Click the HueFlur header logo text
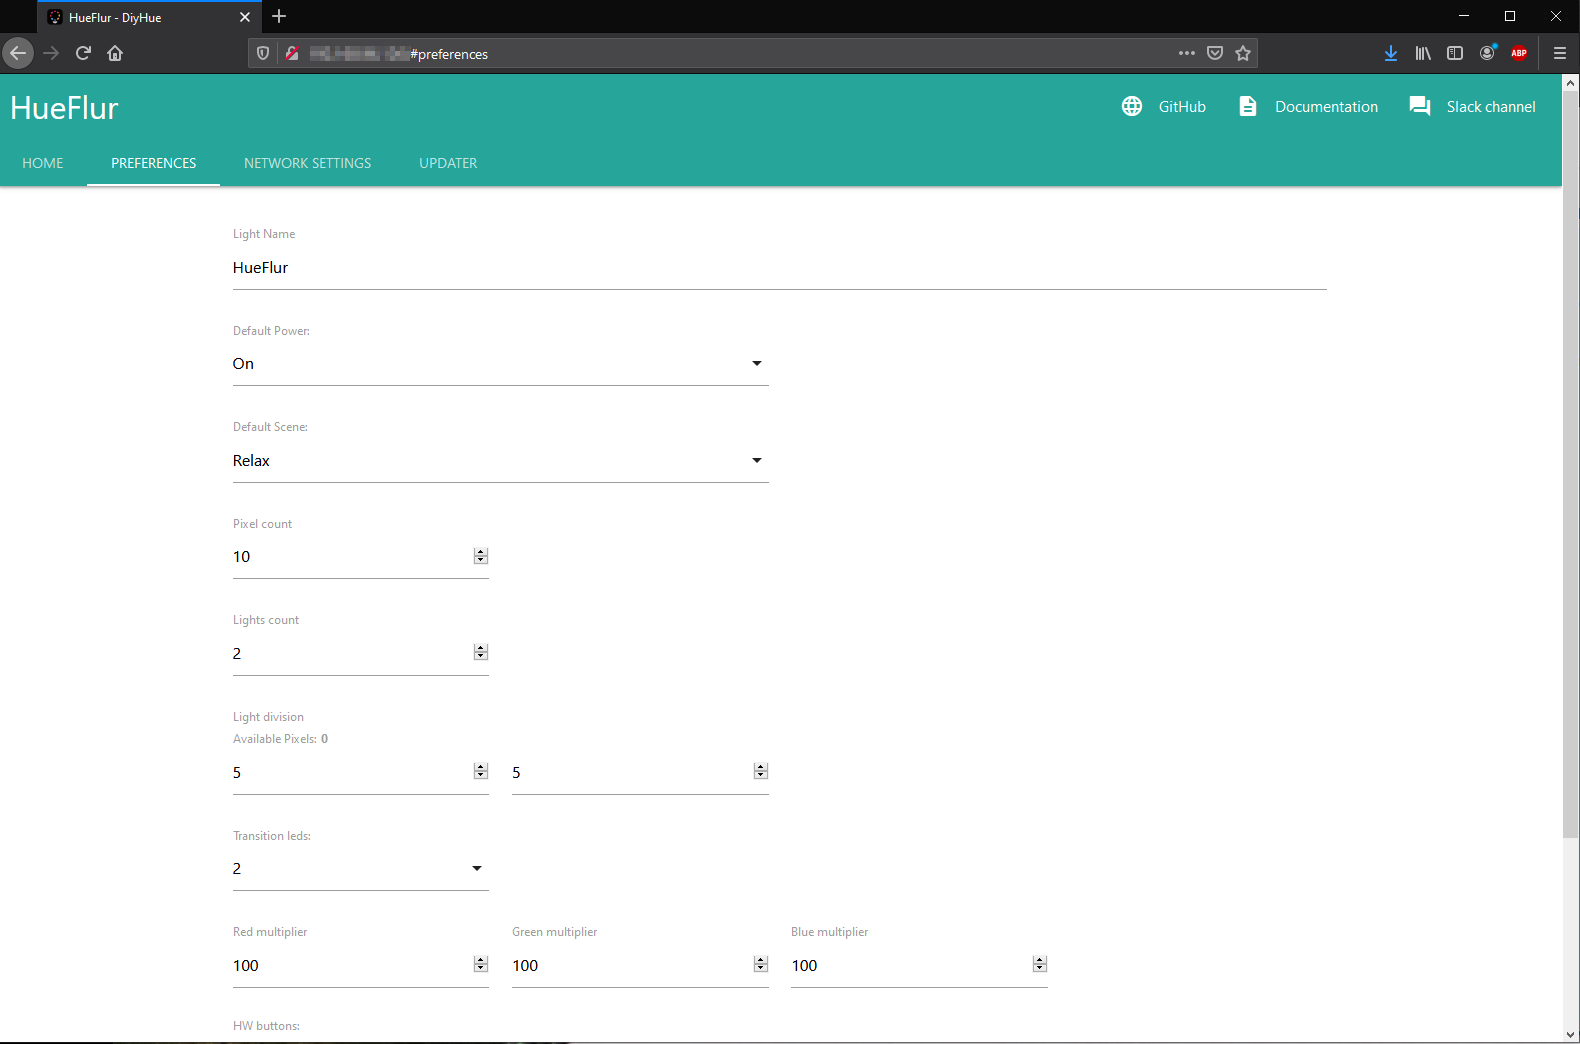Screen dimensions: 1580x1044 pyautogui.click(x=65, y=108)
